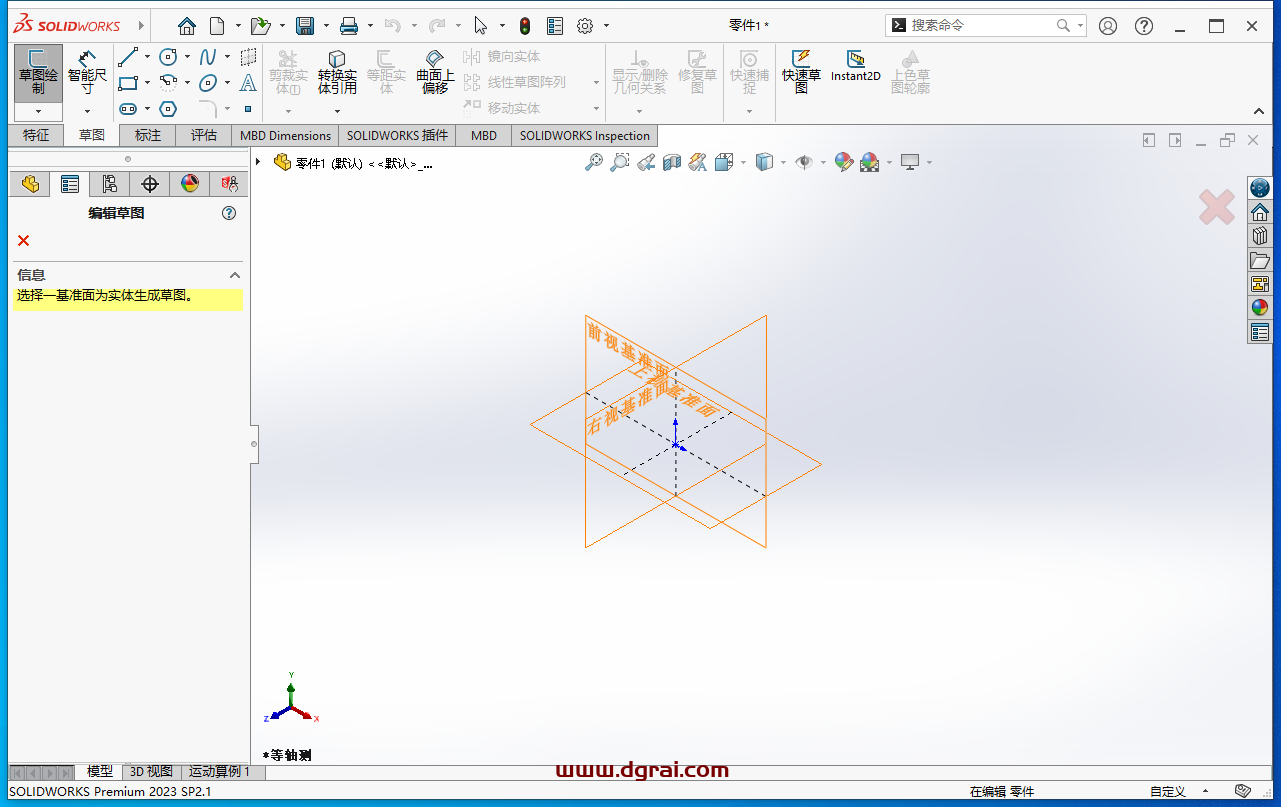Open the PropertyManager tab
This screenshot has height=807, width=1281.
point(70,184)
